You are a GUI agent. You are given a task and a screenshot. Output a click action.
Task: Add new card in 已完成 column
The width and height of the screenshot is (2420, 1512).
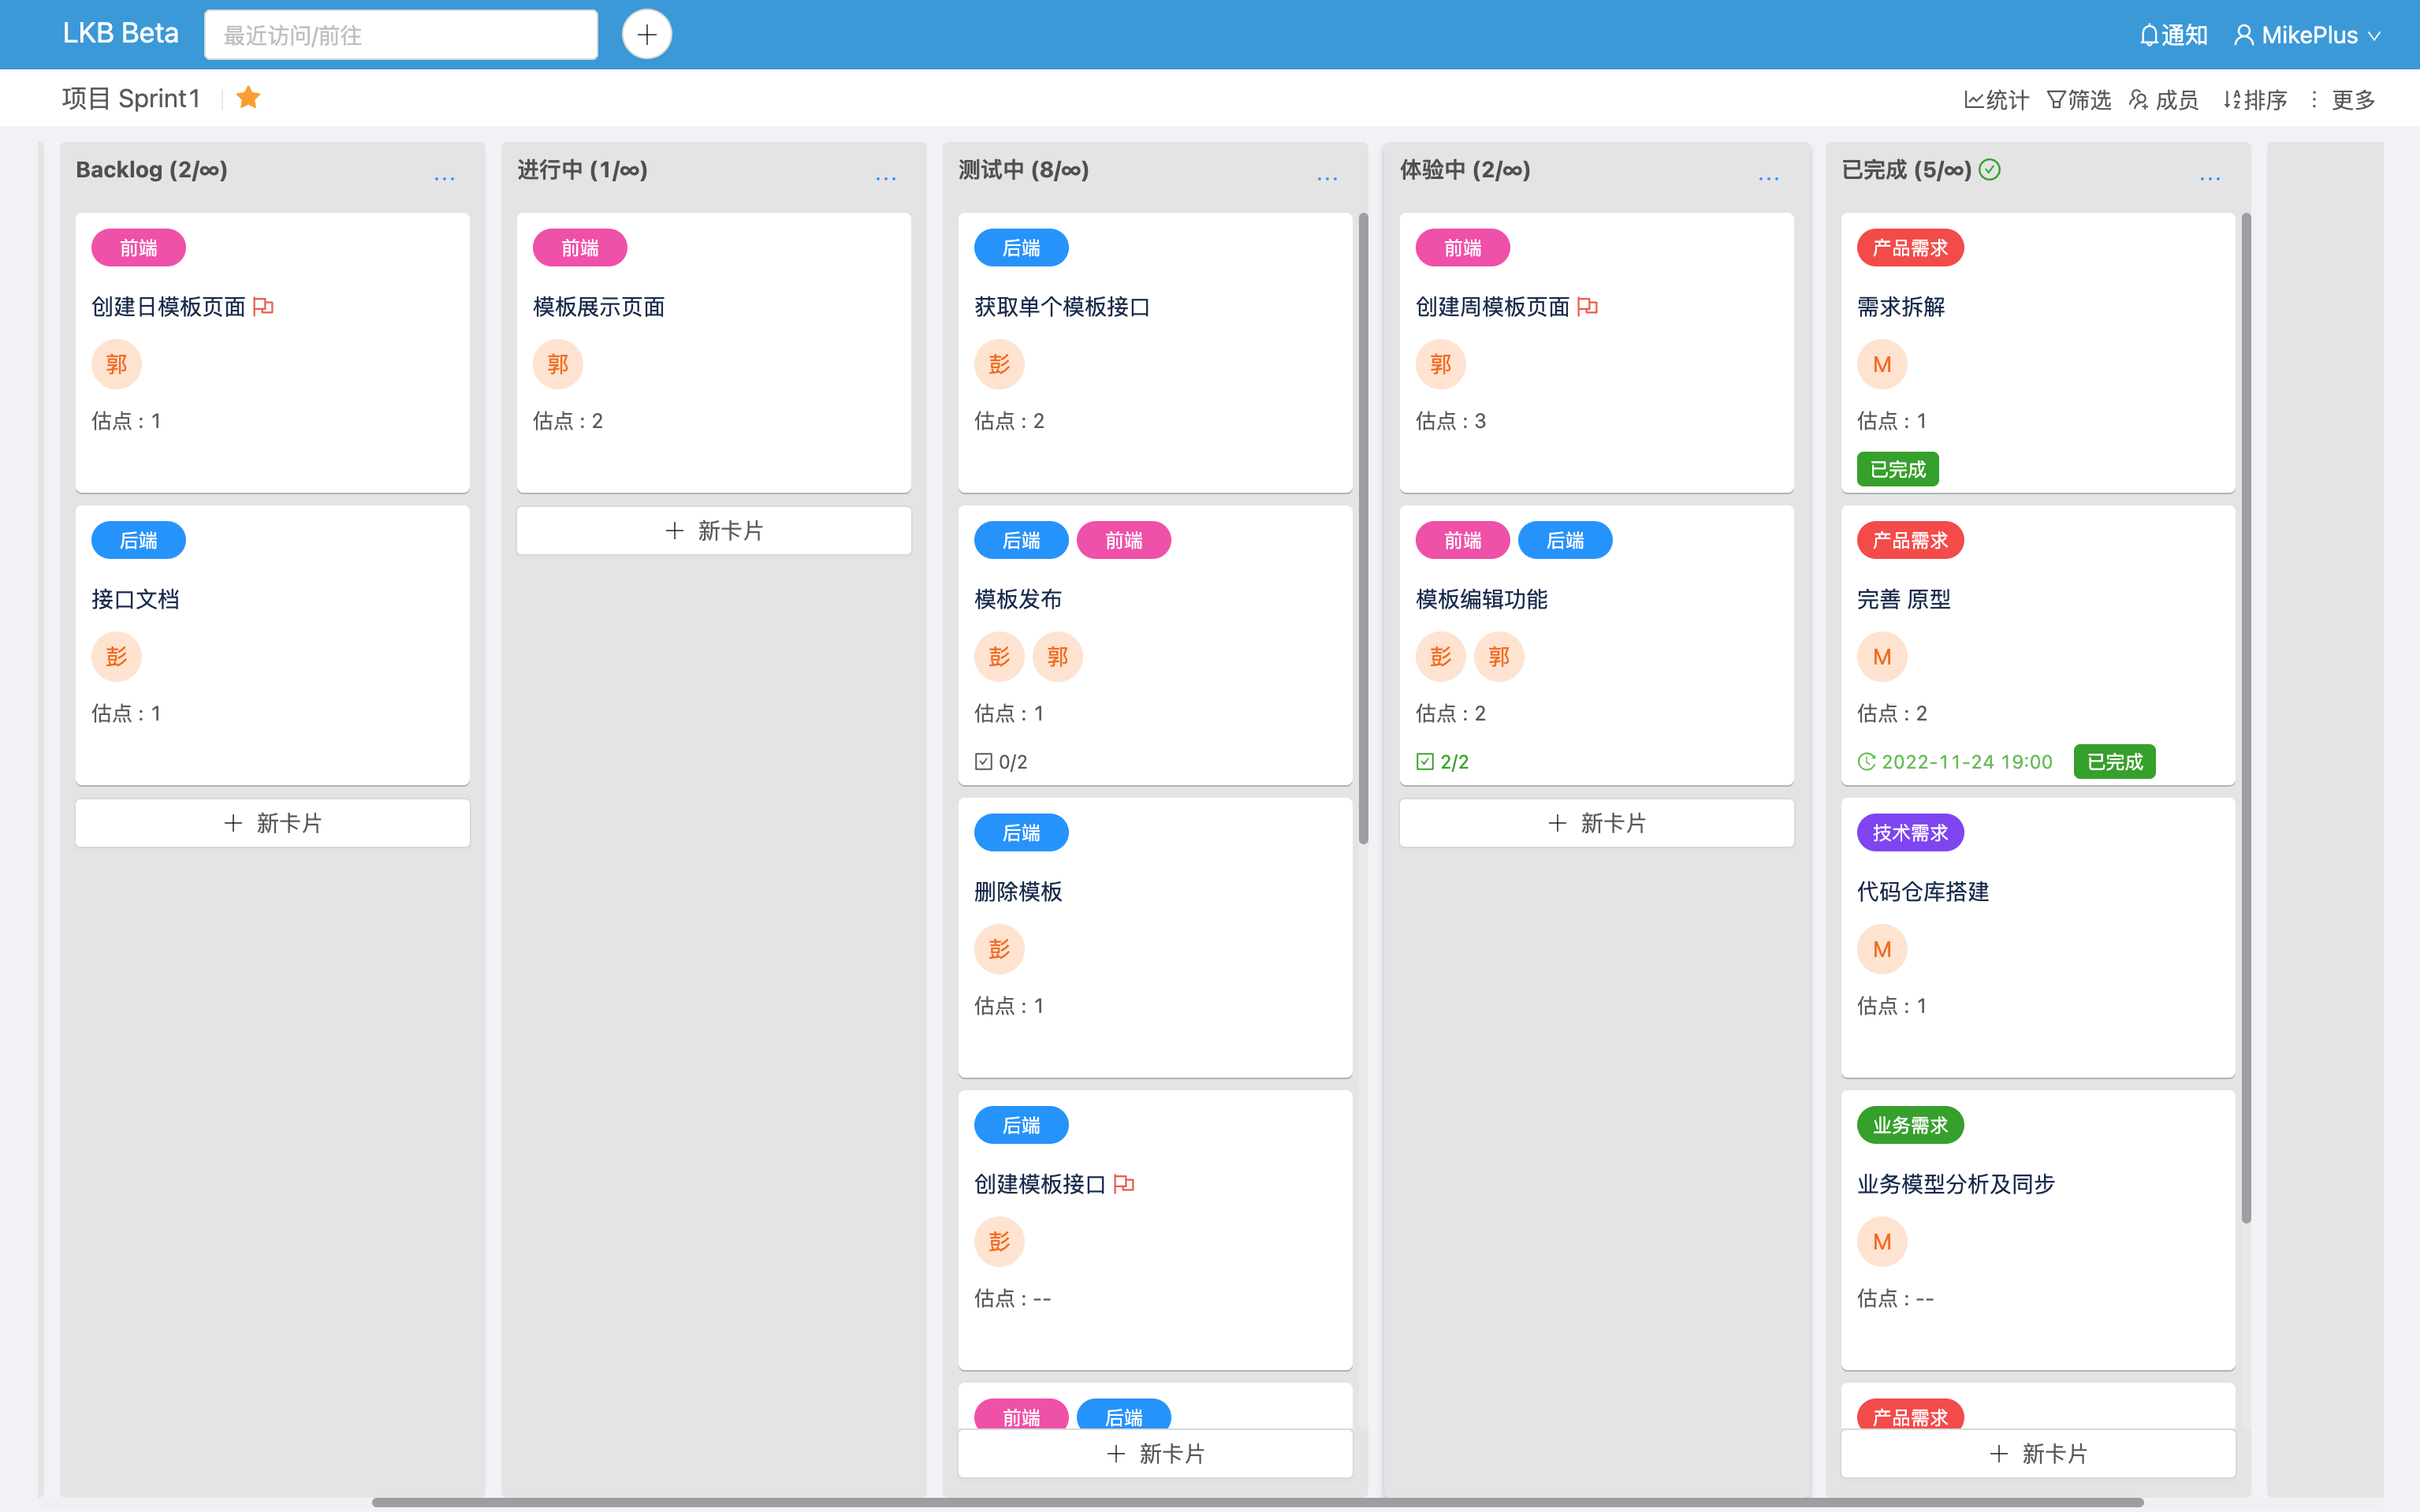(2038, 1454)
